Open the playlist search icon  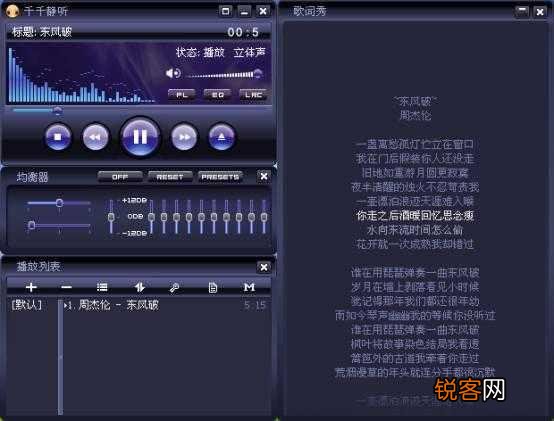[x=174, y=288]
